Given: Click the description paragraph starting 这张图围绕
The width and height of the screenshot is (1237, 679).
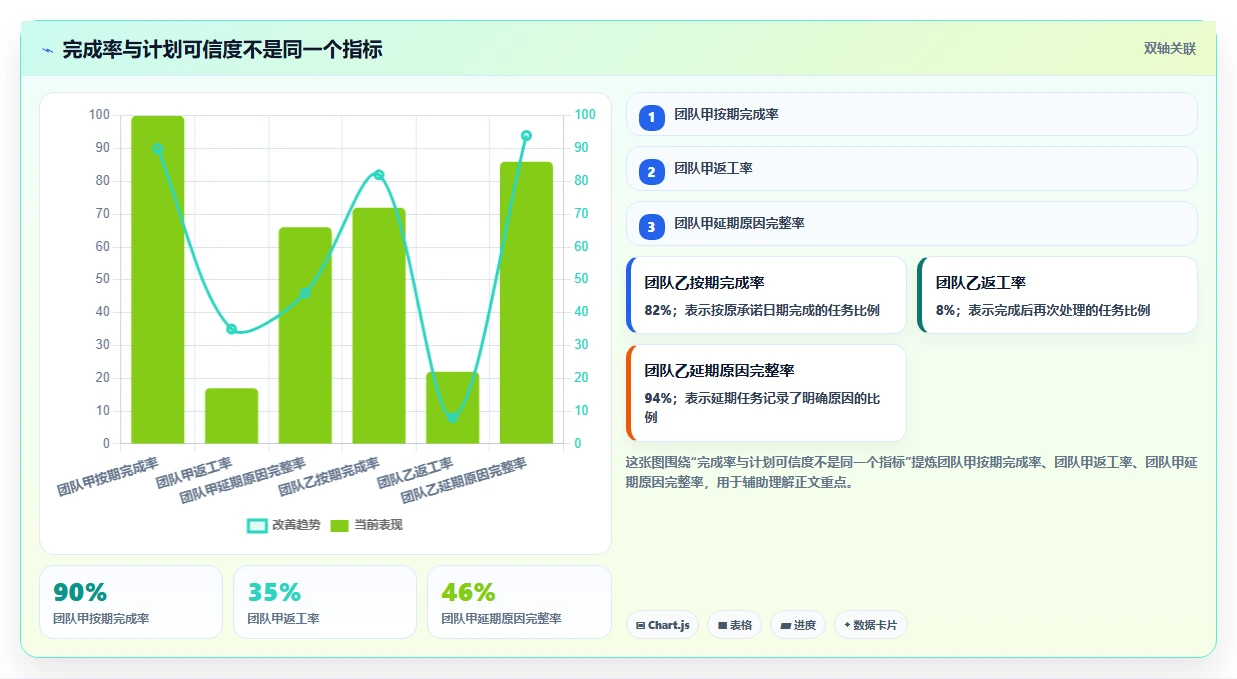Looking at the screenshot, I should click(911, 472).
